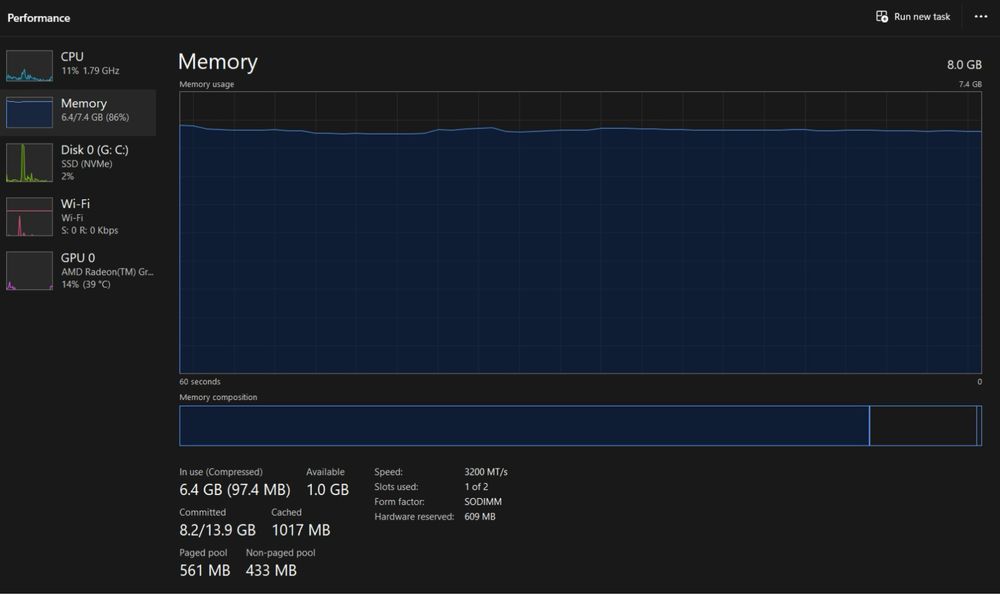Click the Hardware reserved value 609 MB
The height and width of the screenshot is (594, 1000).
(480, 516)
